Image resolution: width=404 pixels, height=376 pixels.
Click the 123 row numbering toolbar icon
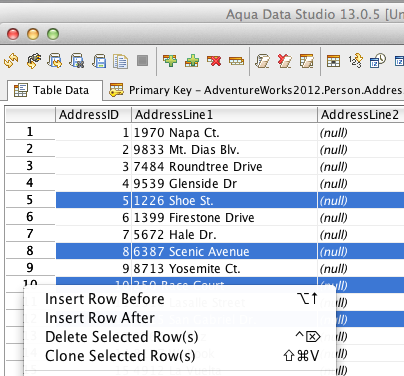[x=355, y=61]
